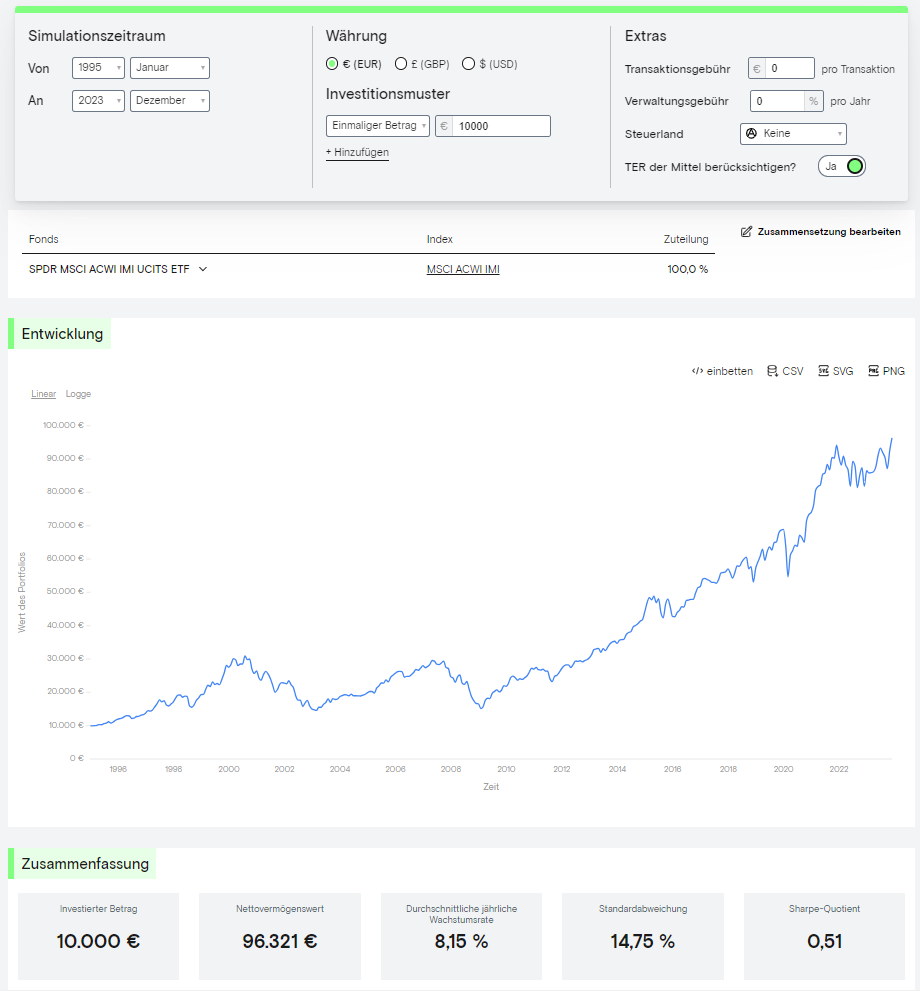This screenshot has width=920, height=991.
Task: Open the Steuerland Keine dropdown
Action: (x=793, y=134)
